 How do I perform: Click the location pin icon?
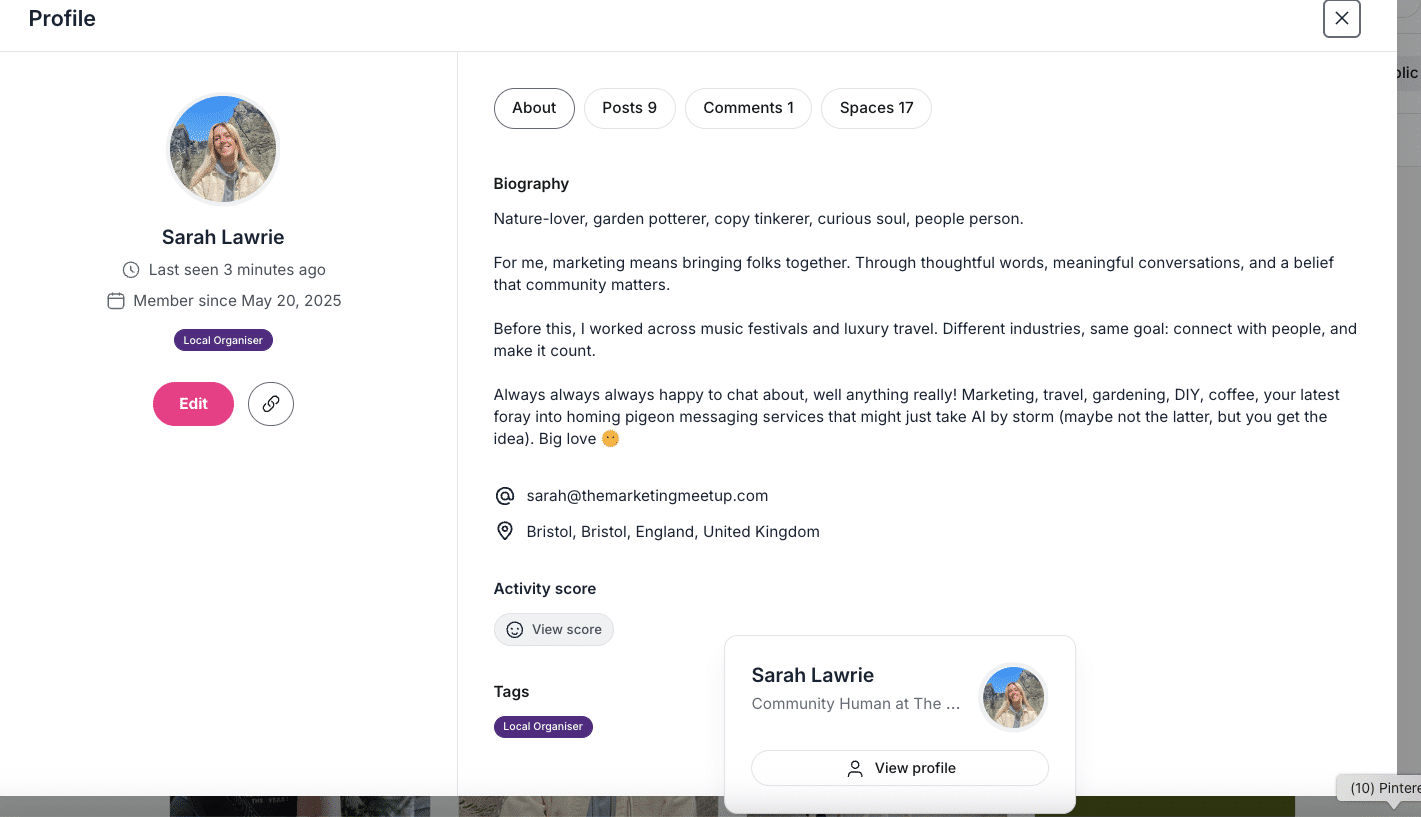pos(505,532)
